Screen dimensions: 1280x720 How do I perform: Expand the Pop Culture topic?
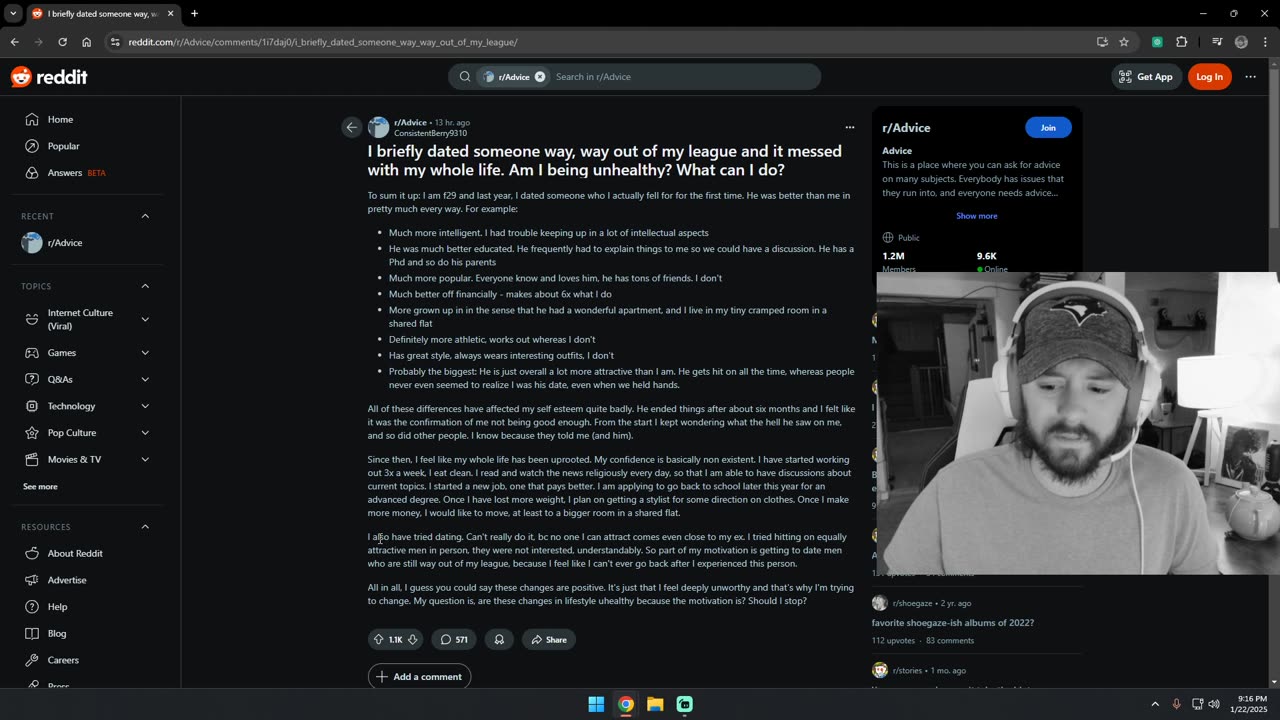click(x=145, y=433)
